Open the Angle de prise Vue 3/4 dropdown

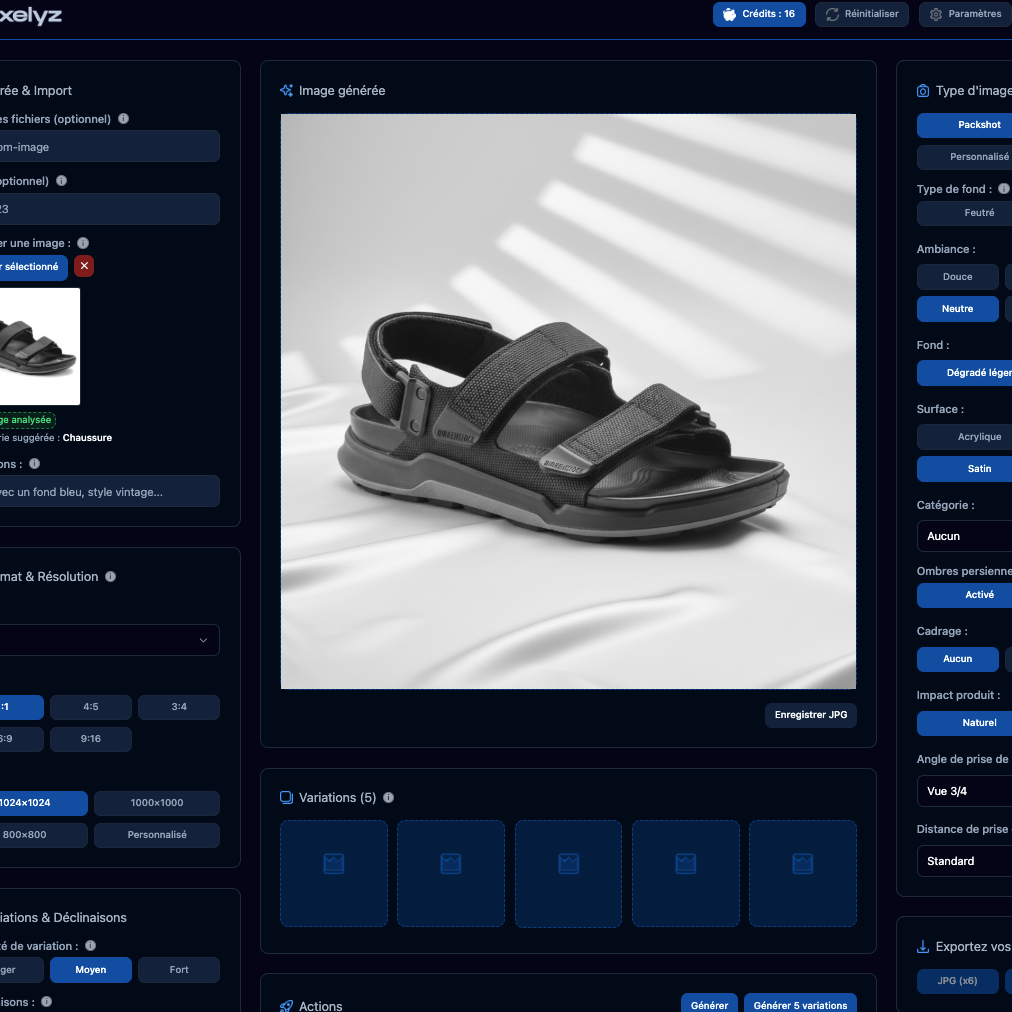(965, 791)
